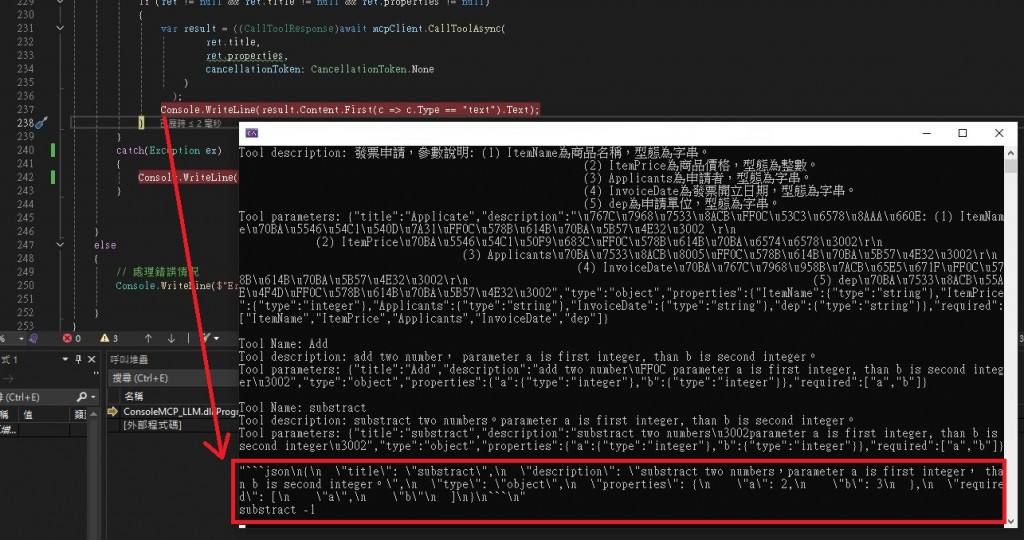Collapse the else block at line 247

pos(60,245)
